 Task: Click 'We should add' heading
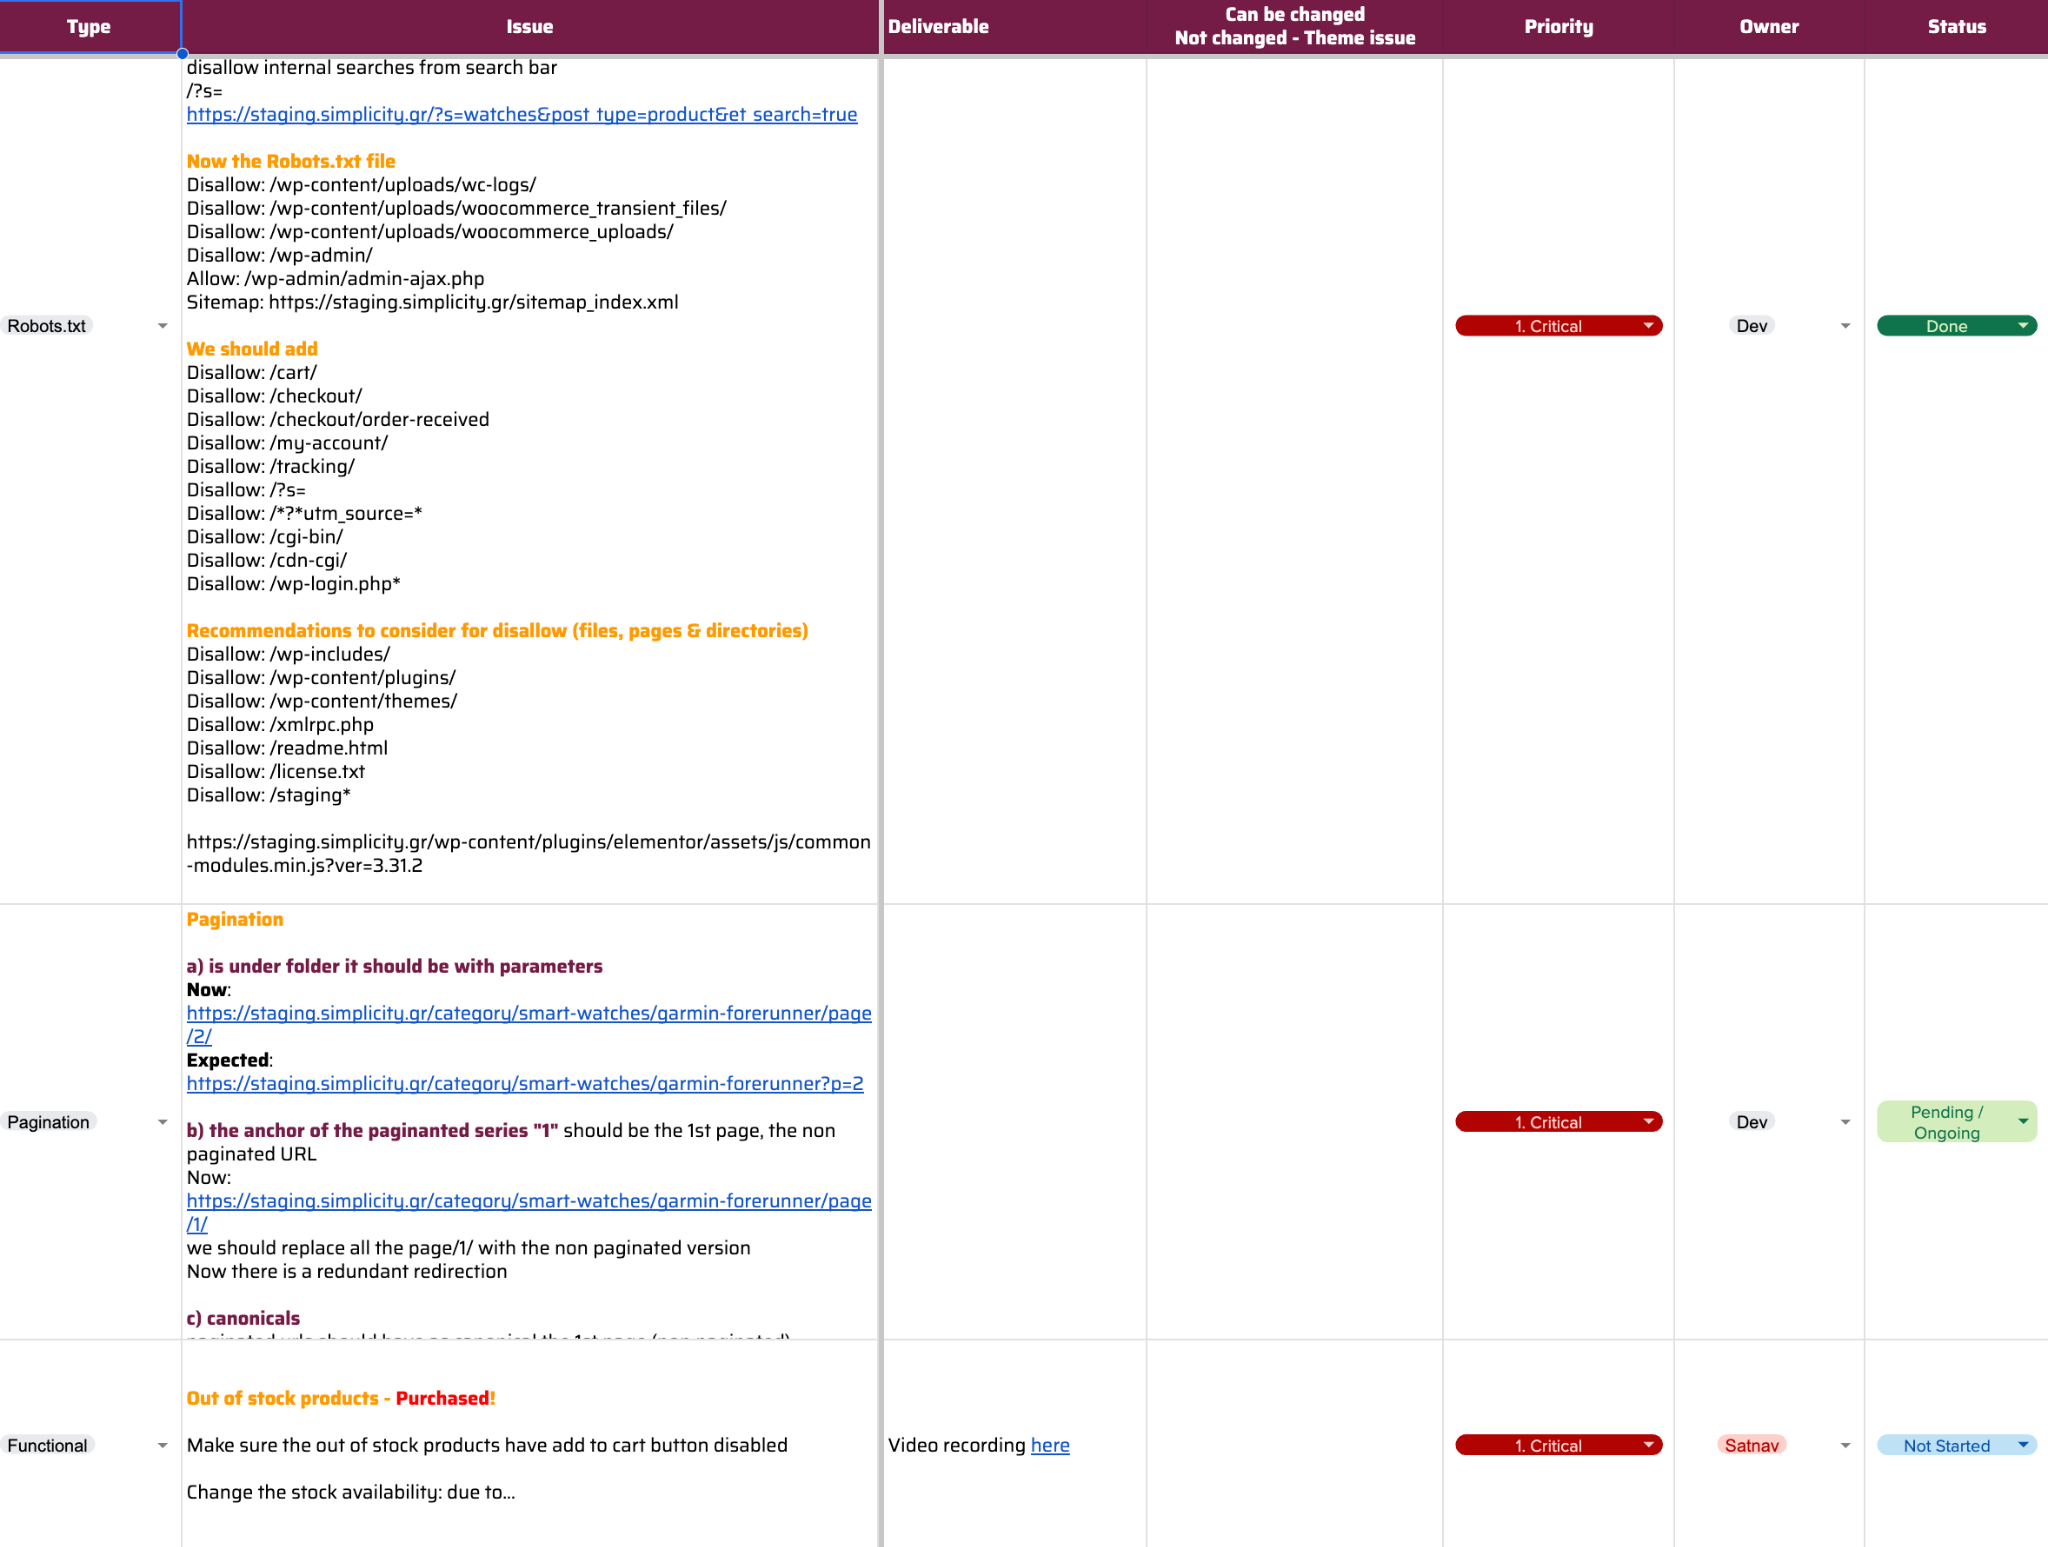point(252,349)
